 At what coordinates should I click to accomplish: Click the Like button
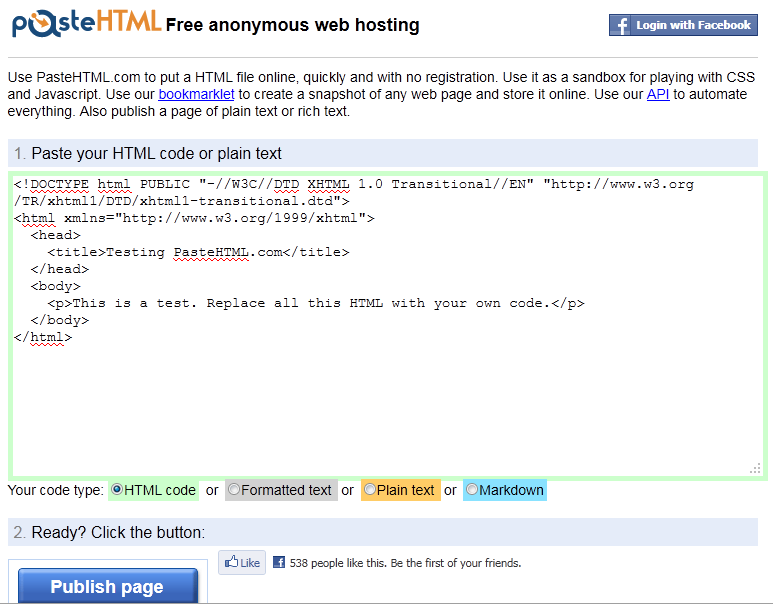coord(242,563)
